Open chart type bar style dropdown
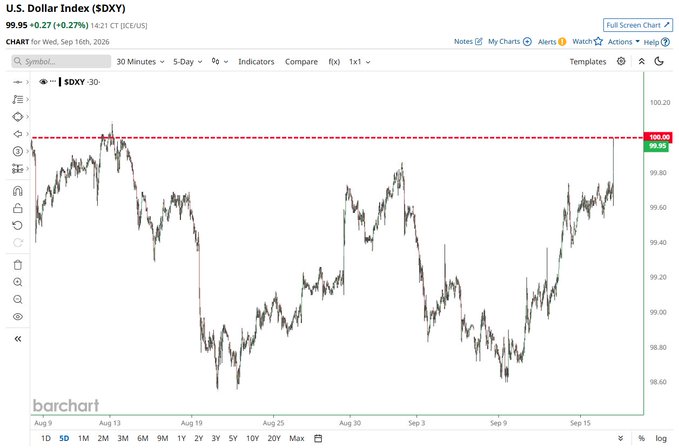Screen dimensions: 679x448 [x=220, y=61]
